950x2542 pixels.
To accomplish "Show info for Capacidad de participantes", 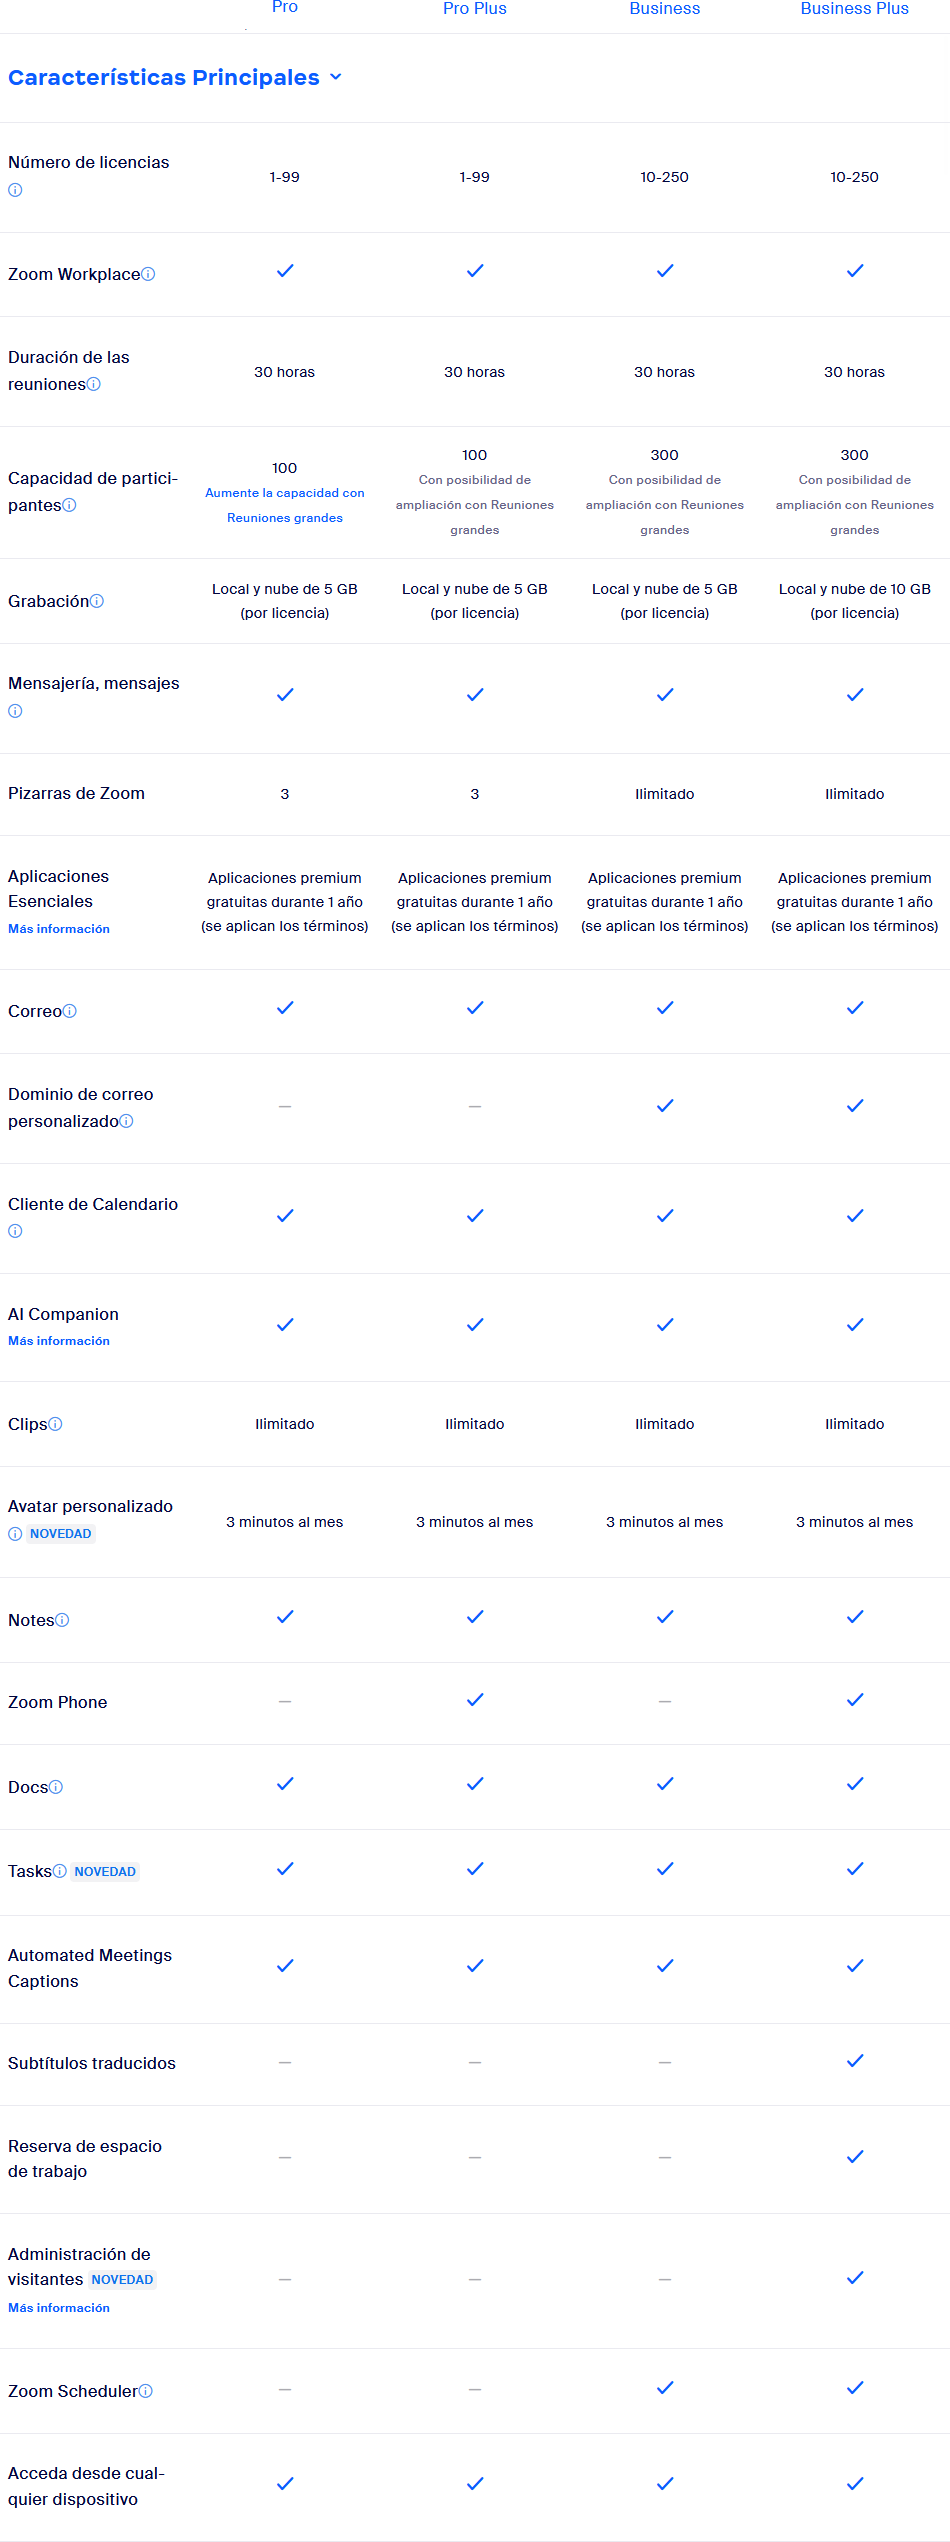I will (x=69, y=505).
